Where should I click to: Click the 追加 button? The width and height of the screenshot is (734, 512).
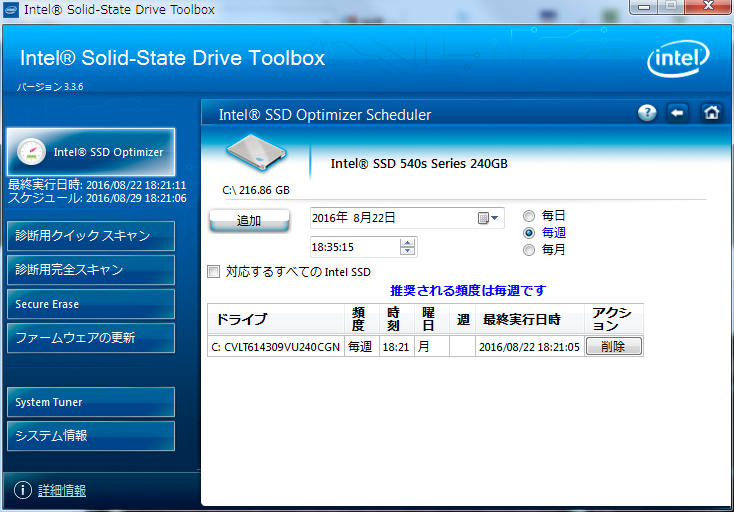click(249, 220)
